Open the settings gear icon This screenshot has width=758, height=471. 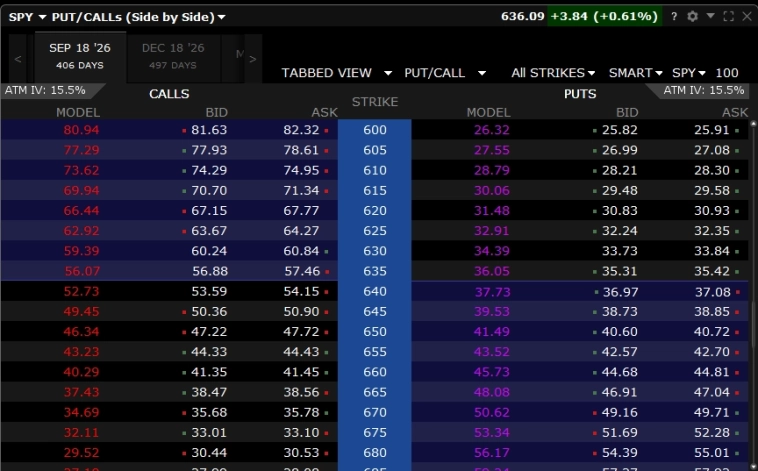pyautogui.click(x=692, y=17)
